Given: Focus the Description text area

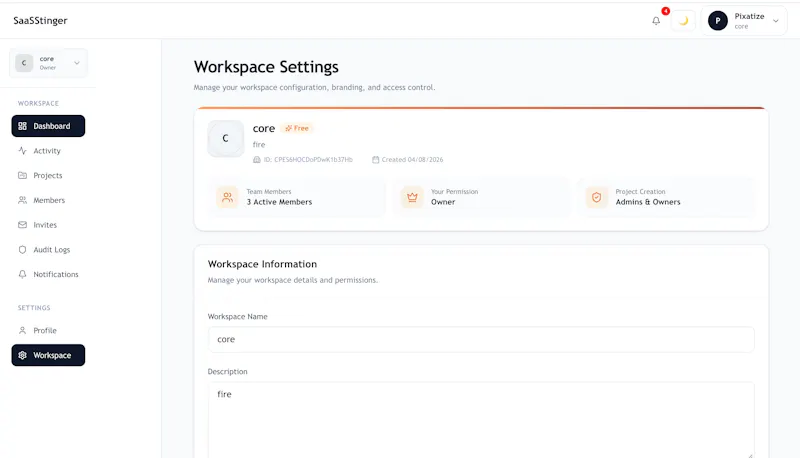Looking at the screenshot, I should (x=481, y=420).
